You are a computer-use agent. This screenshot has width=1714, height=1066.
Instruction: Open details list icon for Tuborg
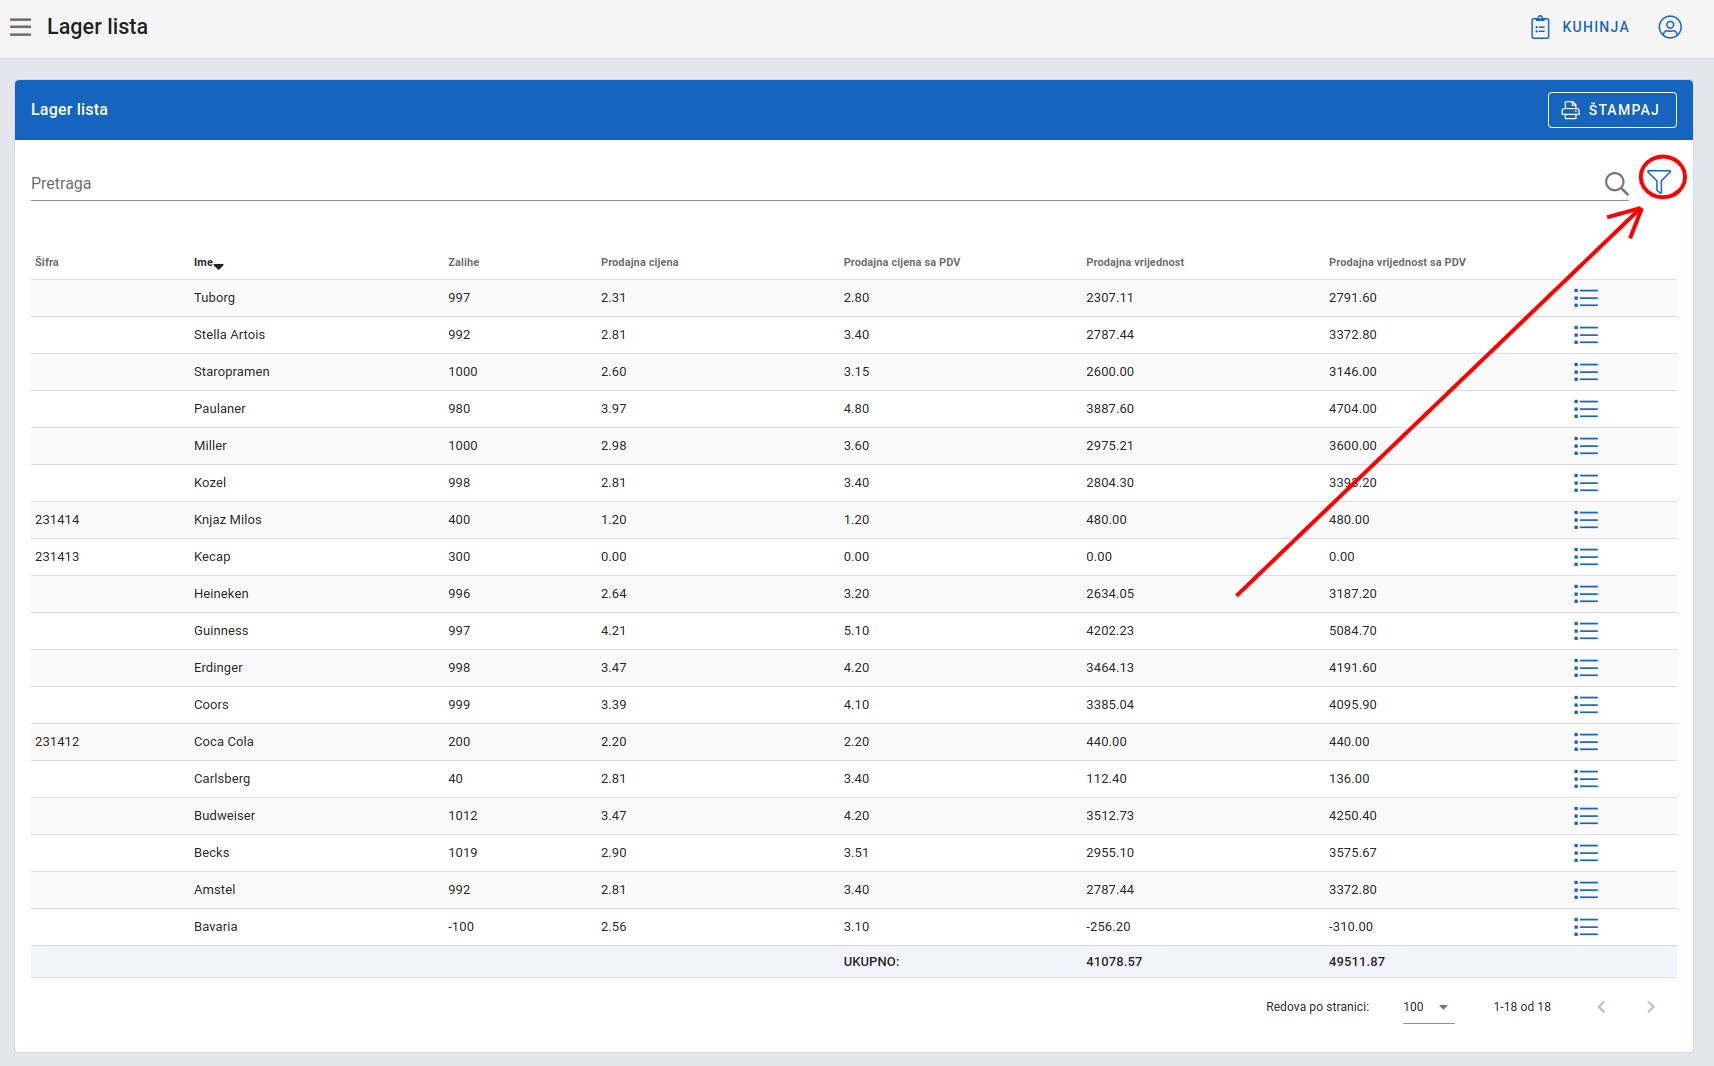point(1586,298)
